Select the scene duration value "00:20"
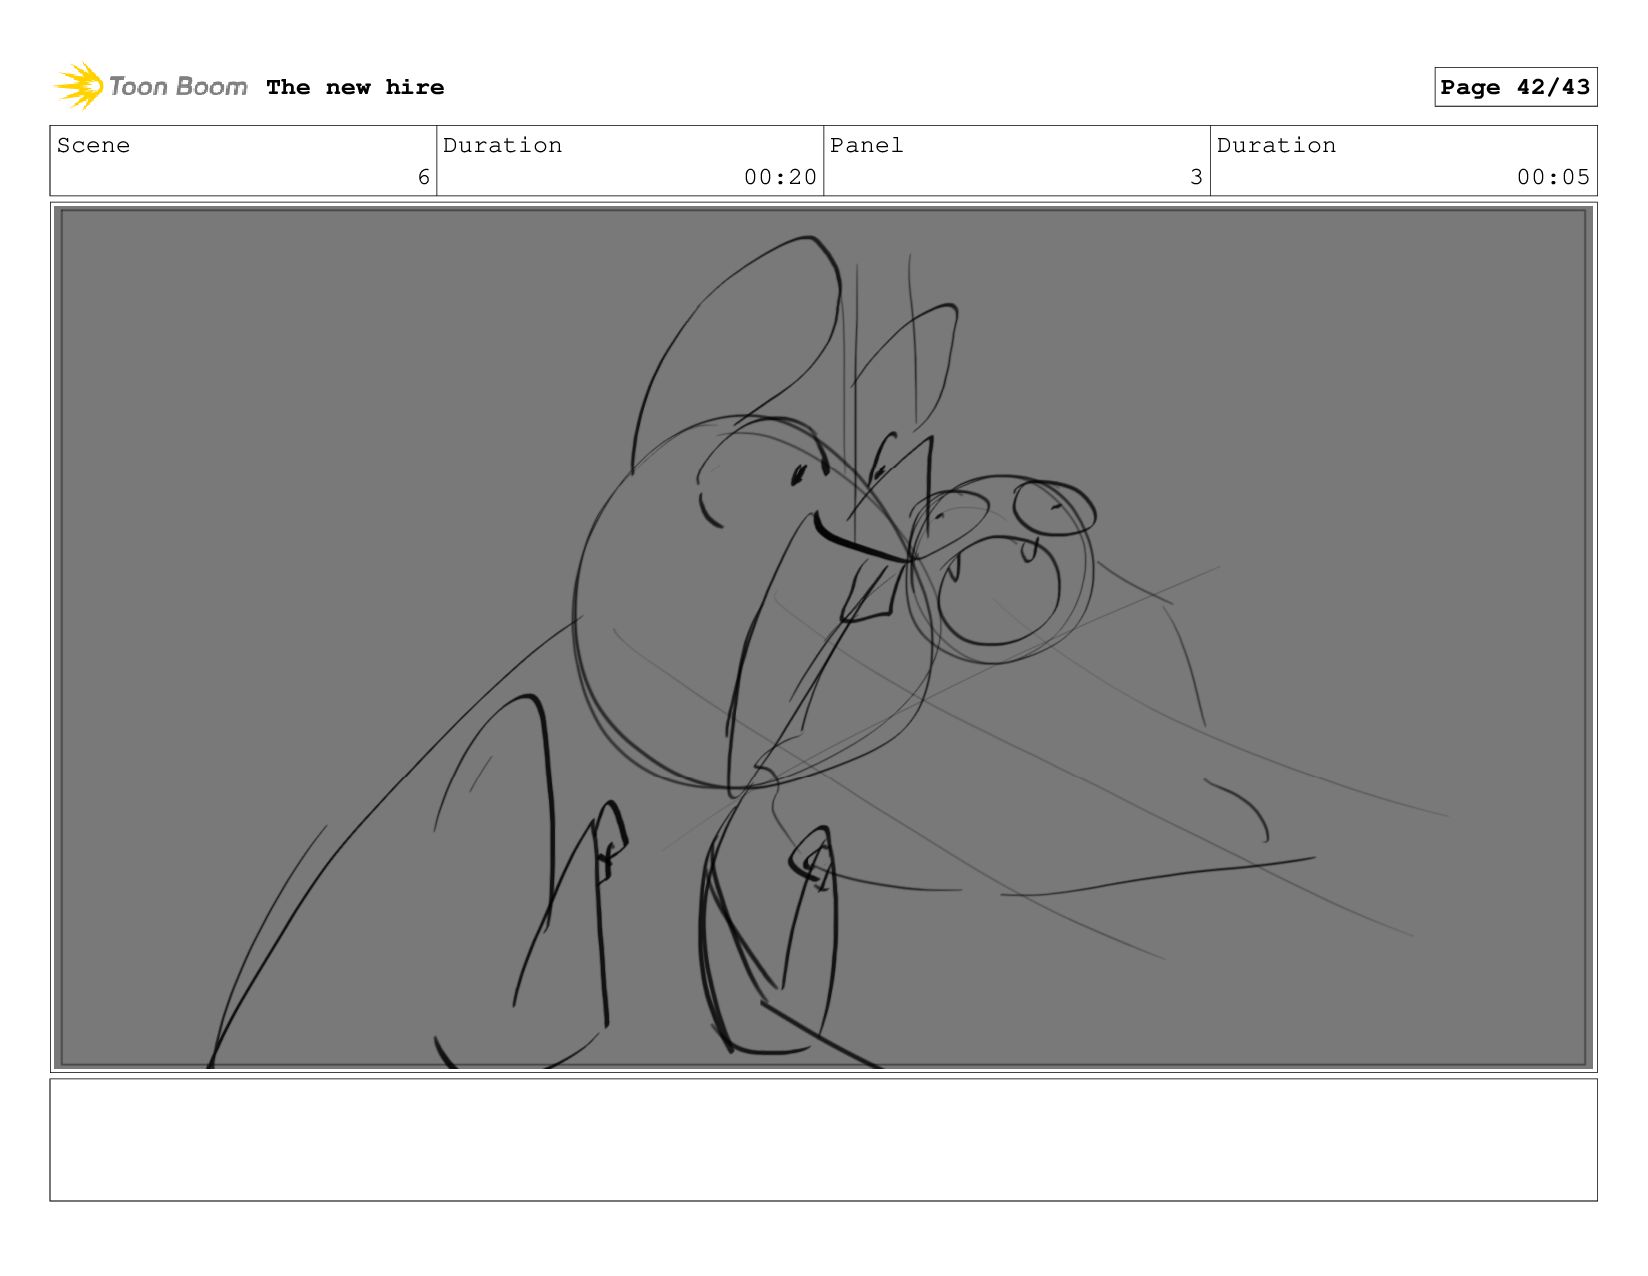 click(780, 177)
